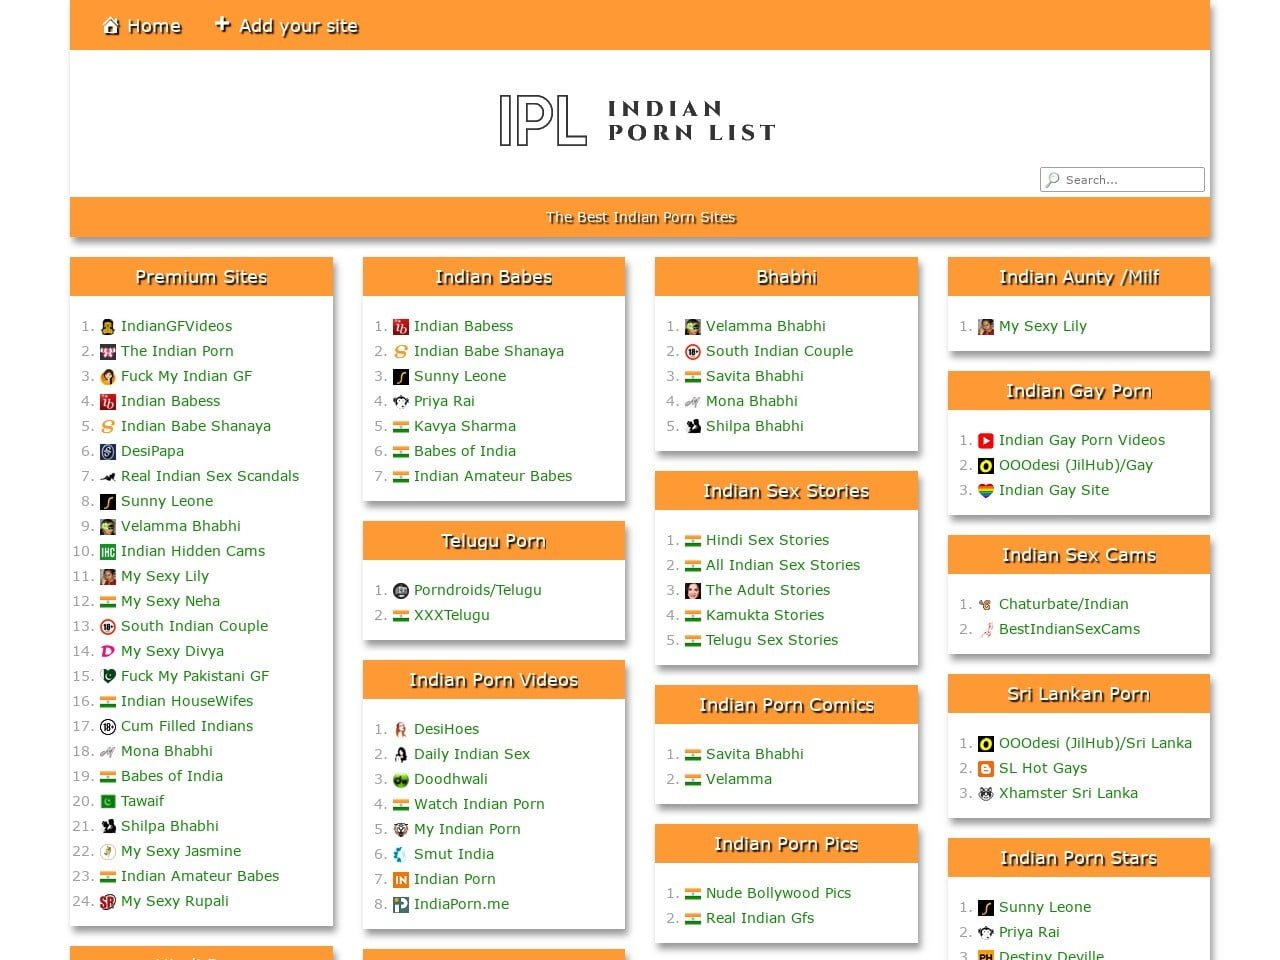Open Velamma under Indian Porn Comics

click(x=739, y=779)
